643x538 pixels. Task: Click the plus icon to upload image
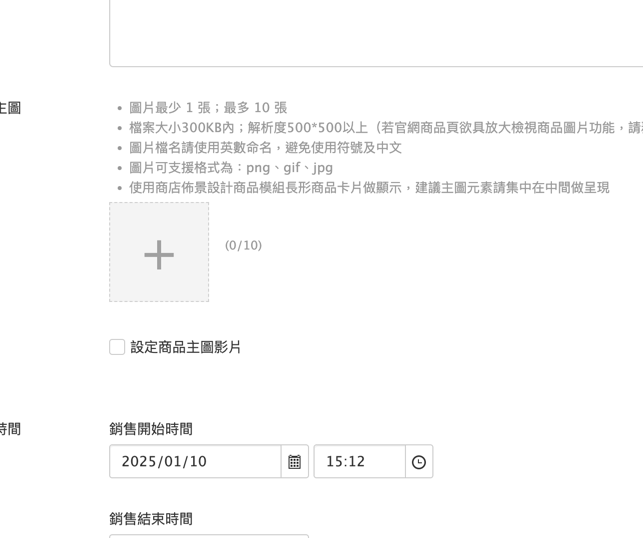click(159, 253)
